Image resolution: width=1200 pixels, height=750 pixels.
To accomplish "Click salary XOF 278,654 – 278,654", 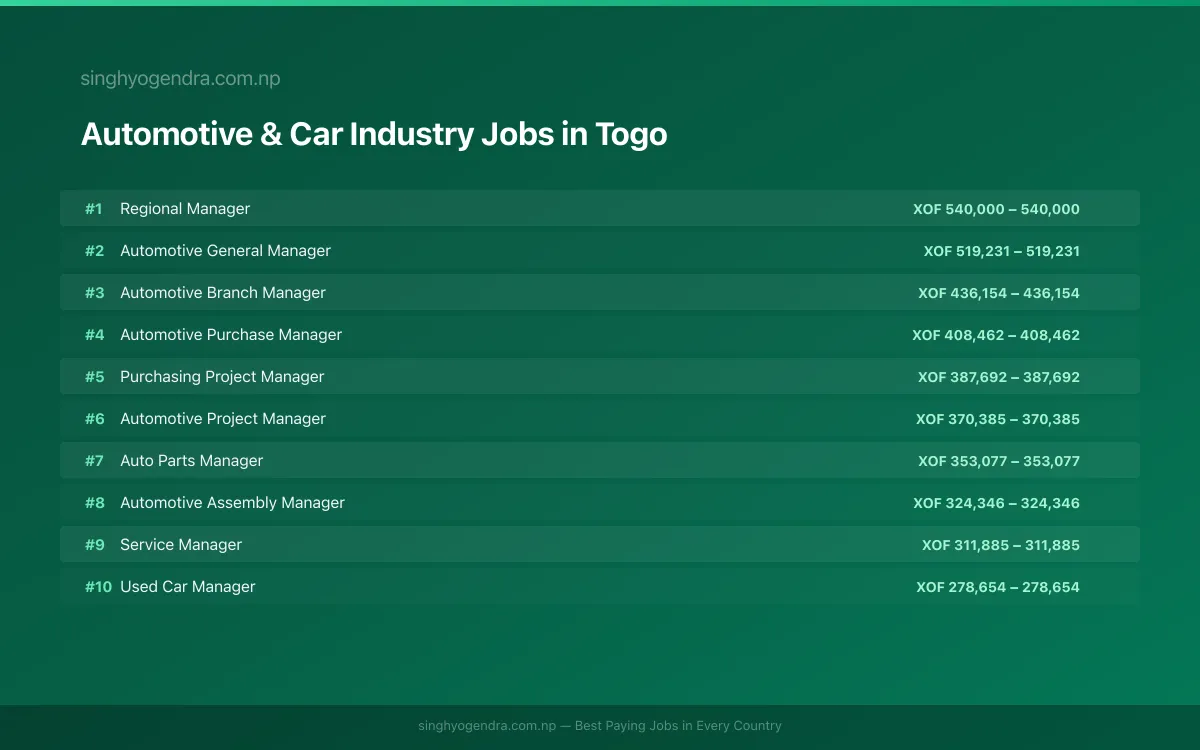I will (998, 587).
